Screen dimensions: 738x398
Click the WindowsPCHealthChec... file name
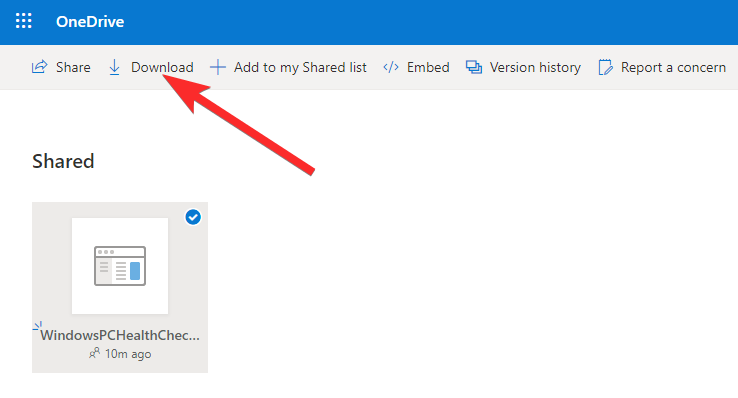(120, 335)
